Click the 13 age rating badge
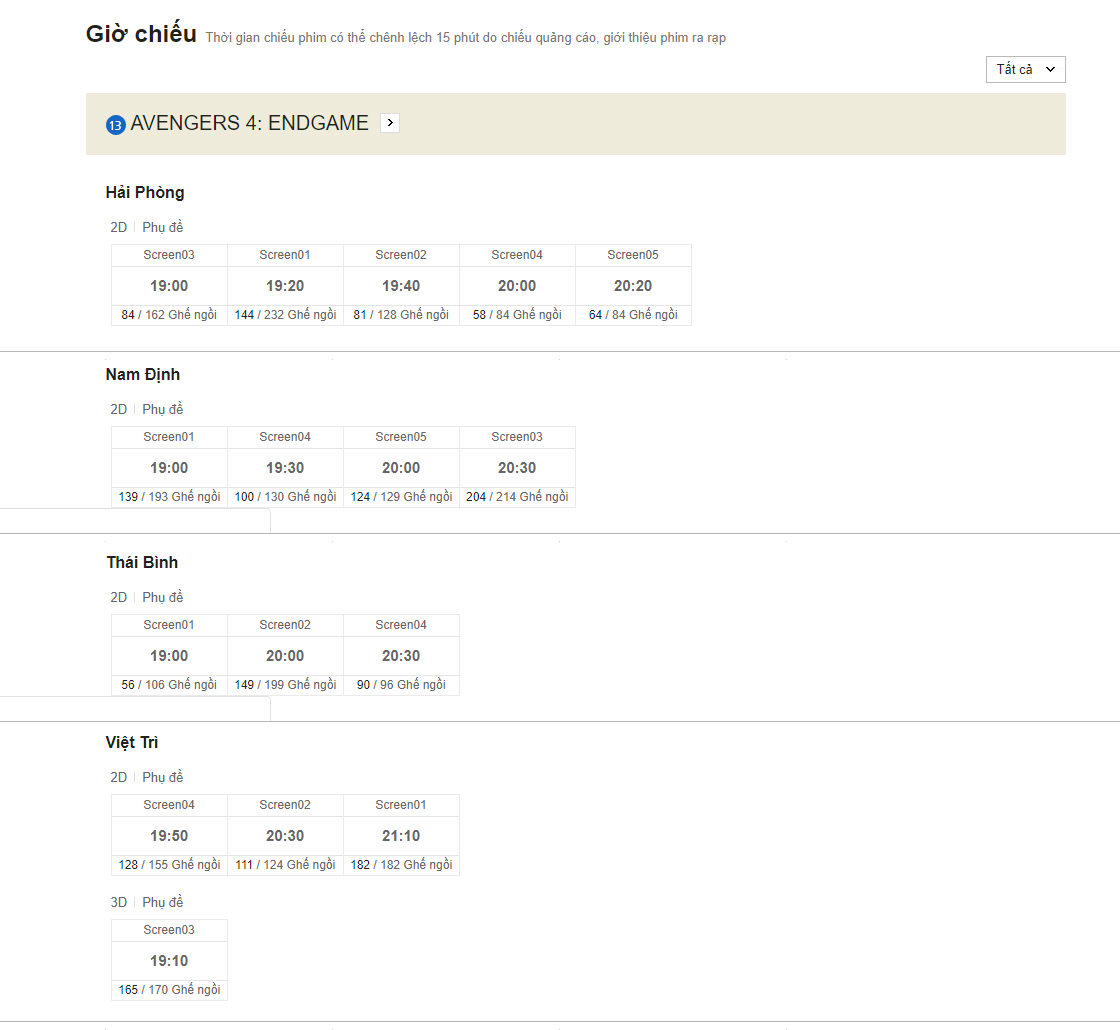1120x1030 pixels. tap(116, 125)
